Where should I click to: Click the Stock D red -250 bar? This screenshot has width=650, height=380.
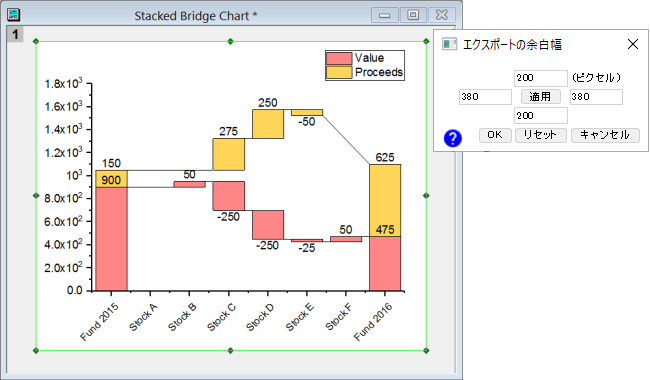[x=268, y=225]
